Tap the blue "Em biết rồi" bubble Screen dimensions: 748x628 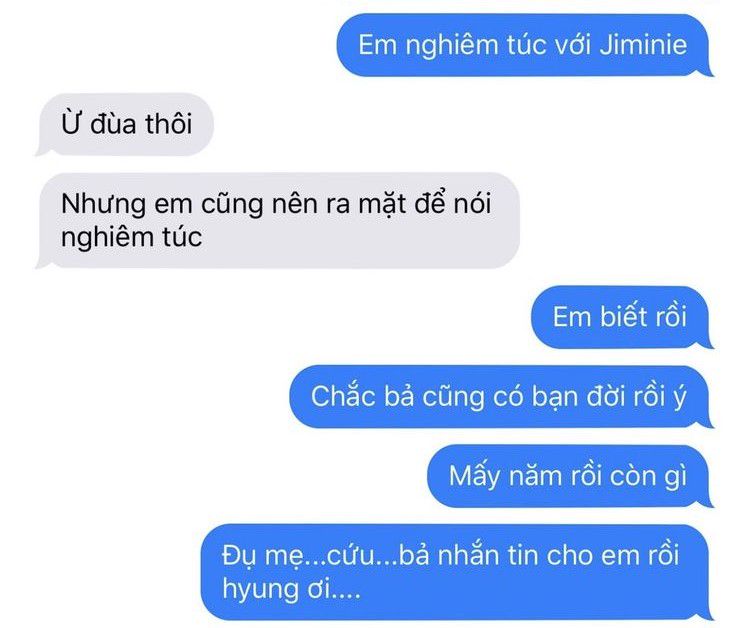pyautogui.click(x=622, y=317)
